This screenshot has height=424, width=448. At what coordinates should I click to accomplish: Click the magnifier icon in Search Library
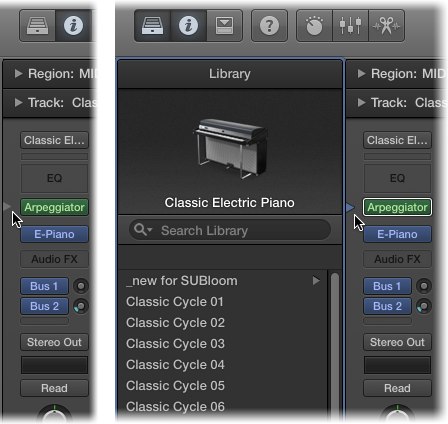tap(142, 230)
